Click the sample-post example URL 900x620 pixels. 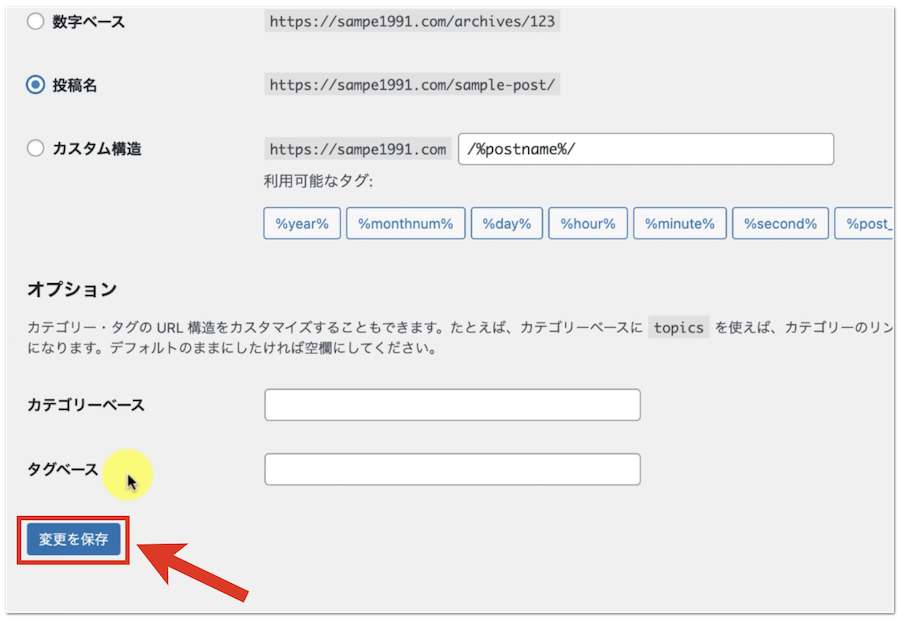(411, 86)
